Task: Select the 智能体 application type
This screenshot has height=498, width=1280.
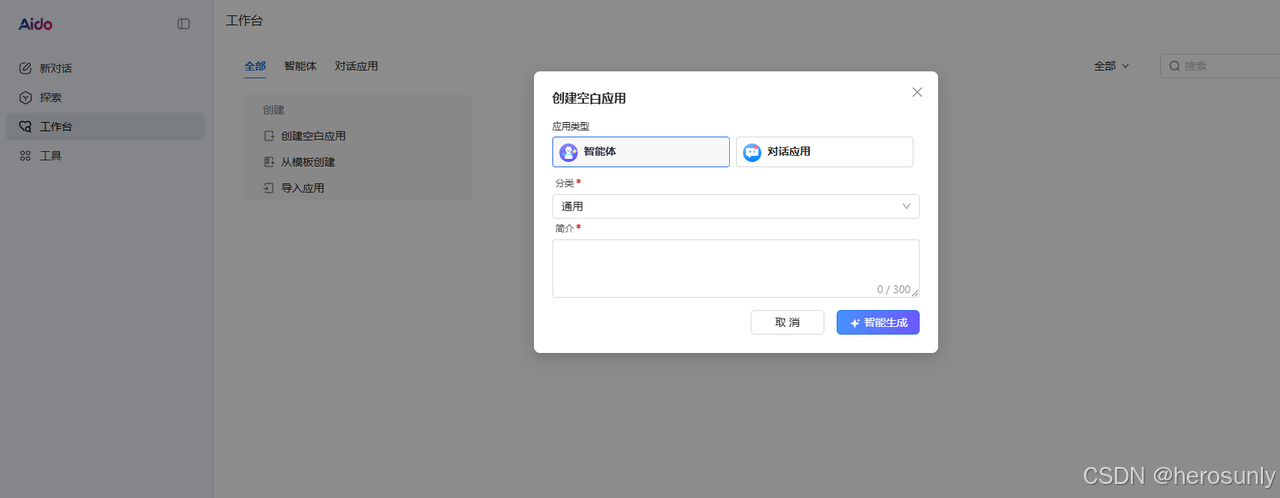Action: (641, 152)
